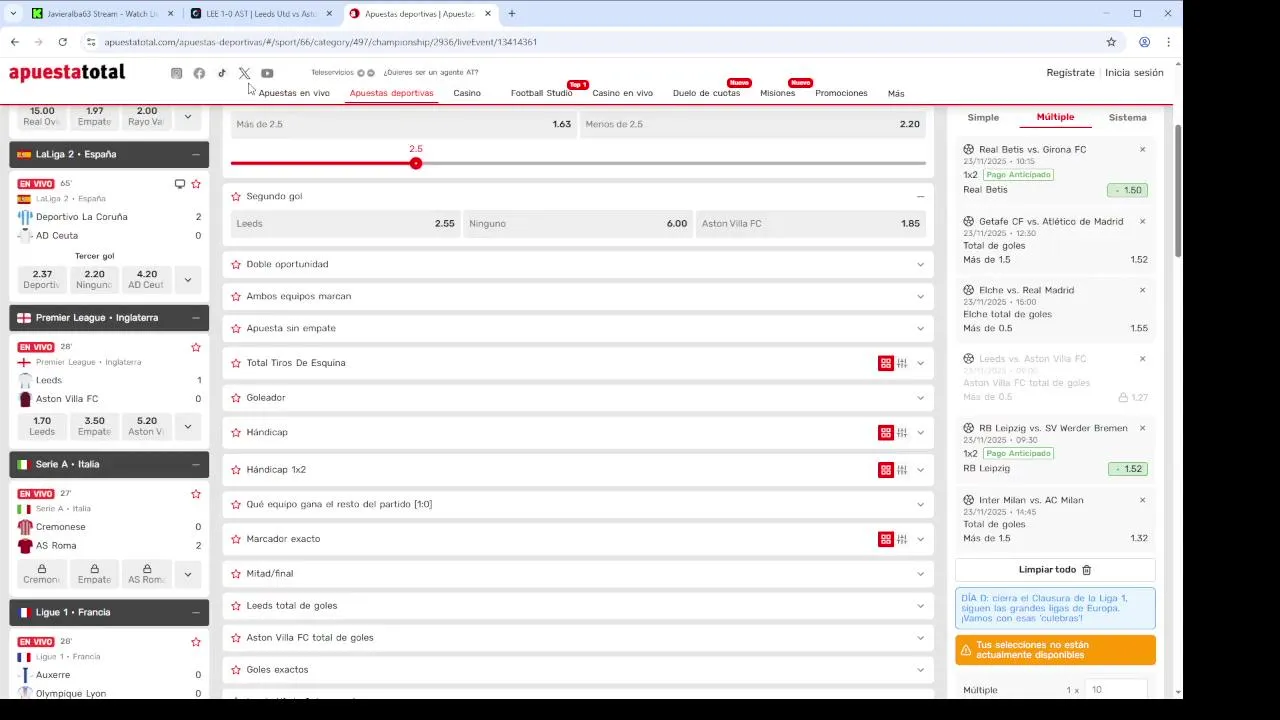Viewport: 1280px width, 720px height.
Task: Open Duelo de cuotas section
Action: pos(706,93)
